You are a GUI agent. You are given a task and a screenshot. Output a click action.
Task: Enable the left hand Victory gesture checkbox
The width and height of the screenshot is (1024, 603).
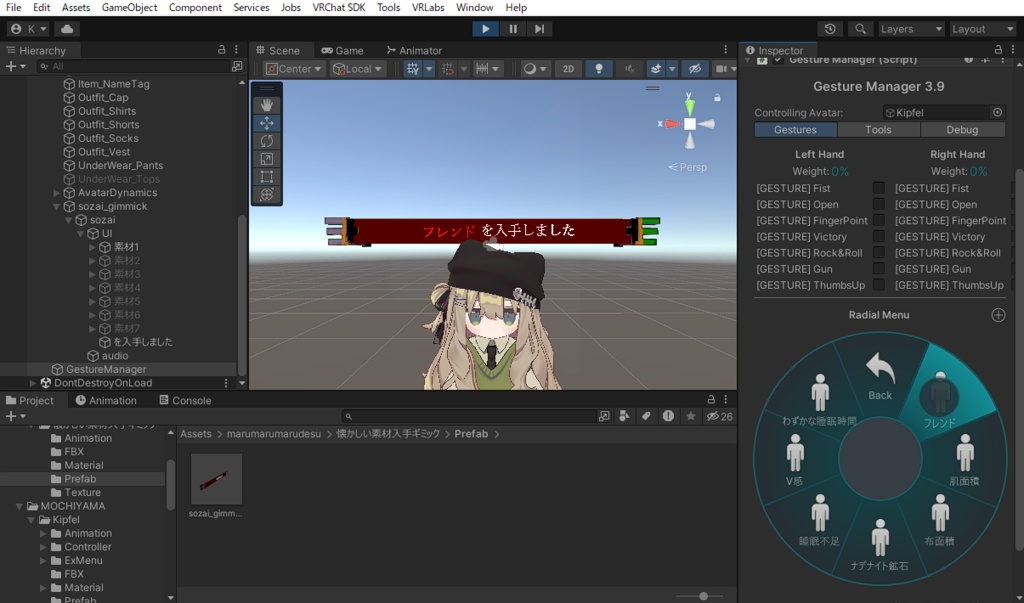coord(878,236)
